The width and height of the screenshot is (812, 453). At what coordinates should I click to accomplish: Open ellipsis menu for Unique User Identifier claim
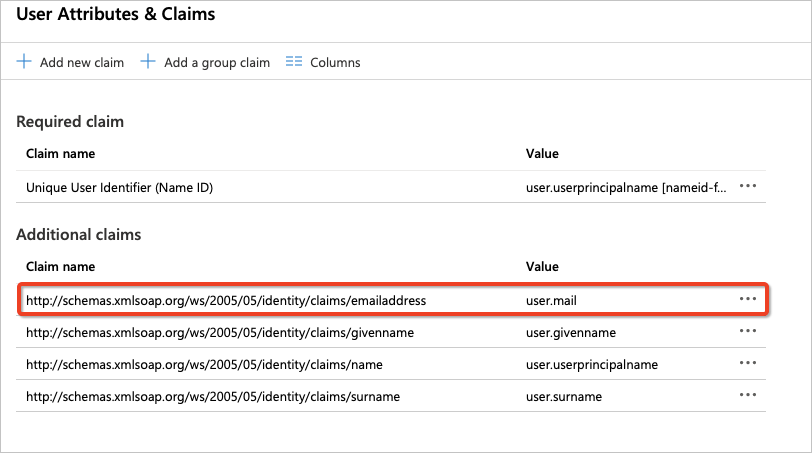[747, 187]
